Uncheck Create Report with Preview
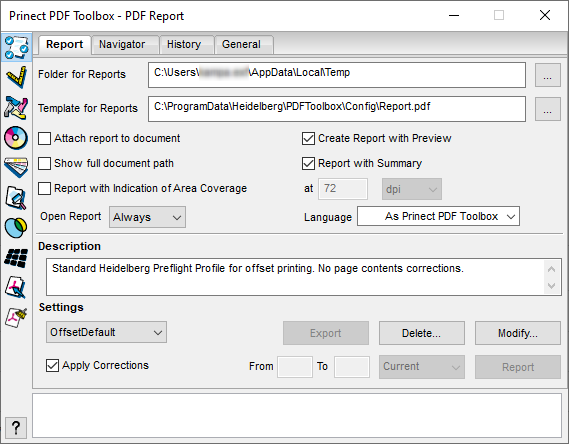The image size is (569, 444). coord(308,139)
